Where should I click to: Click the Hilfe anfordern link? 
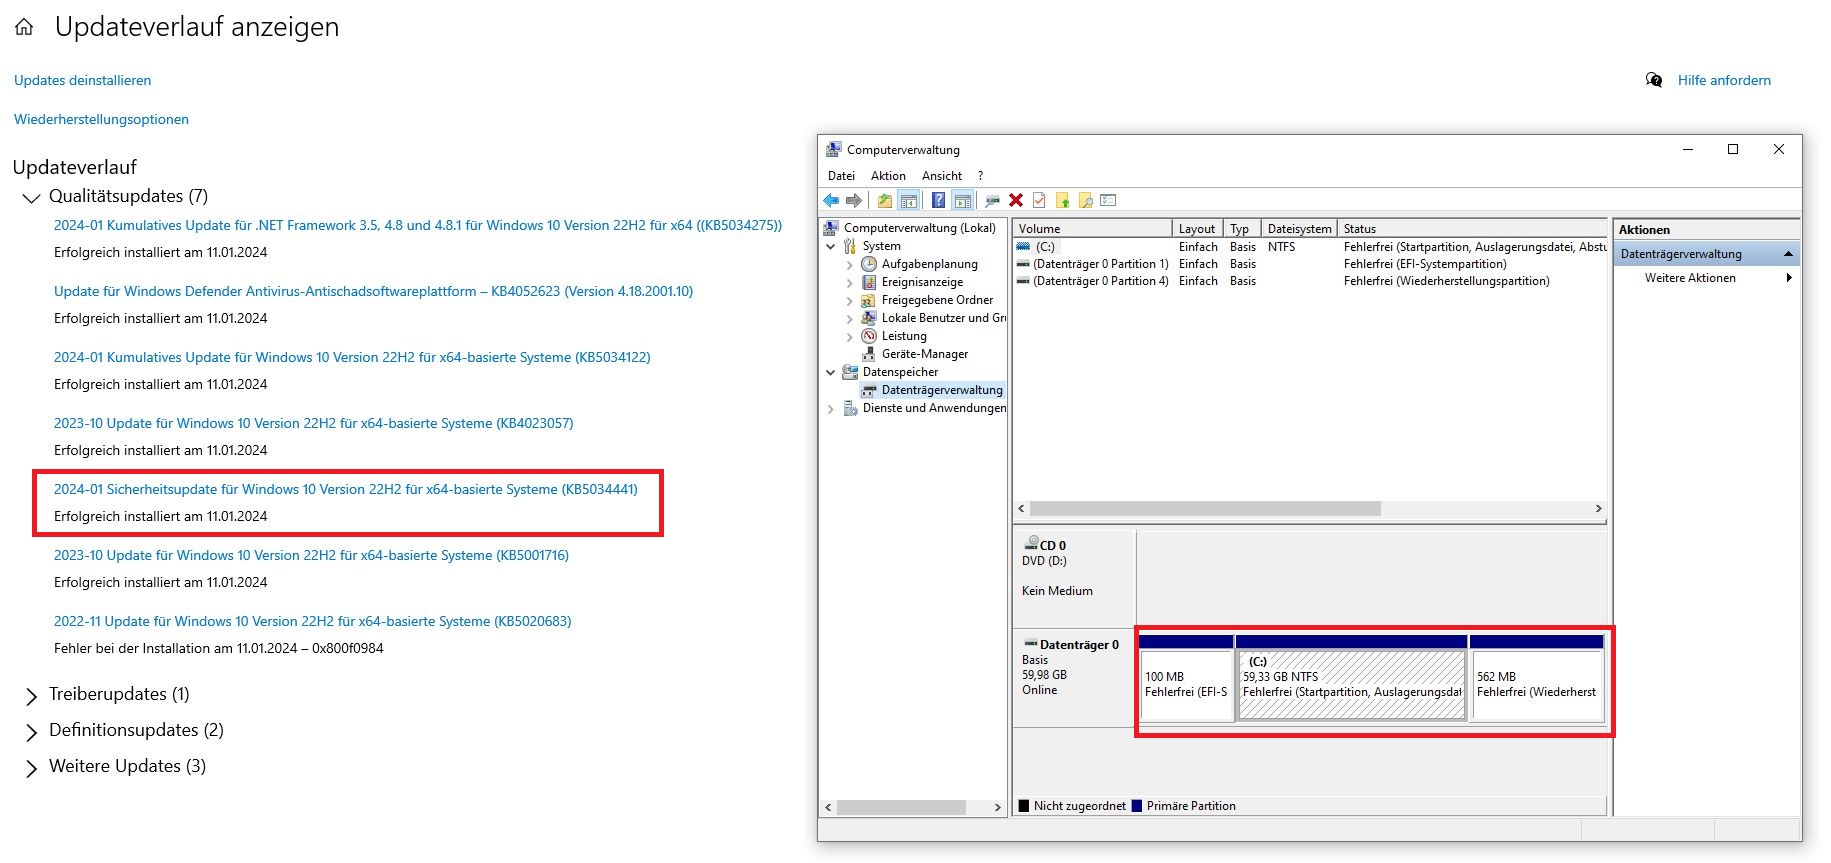1724,80
